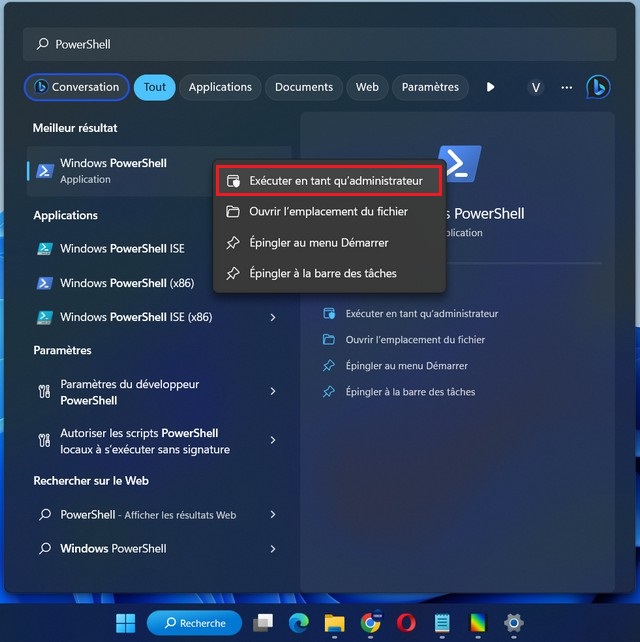
Task: Choose Épingler au menu Démarrer in the context menu
Action: [x=329, y=243]
